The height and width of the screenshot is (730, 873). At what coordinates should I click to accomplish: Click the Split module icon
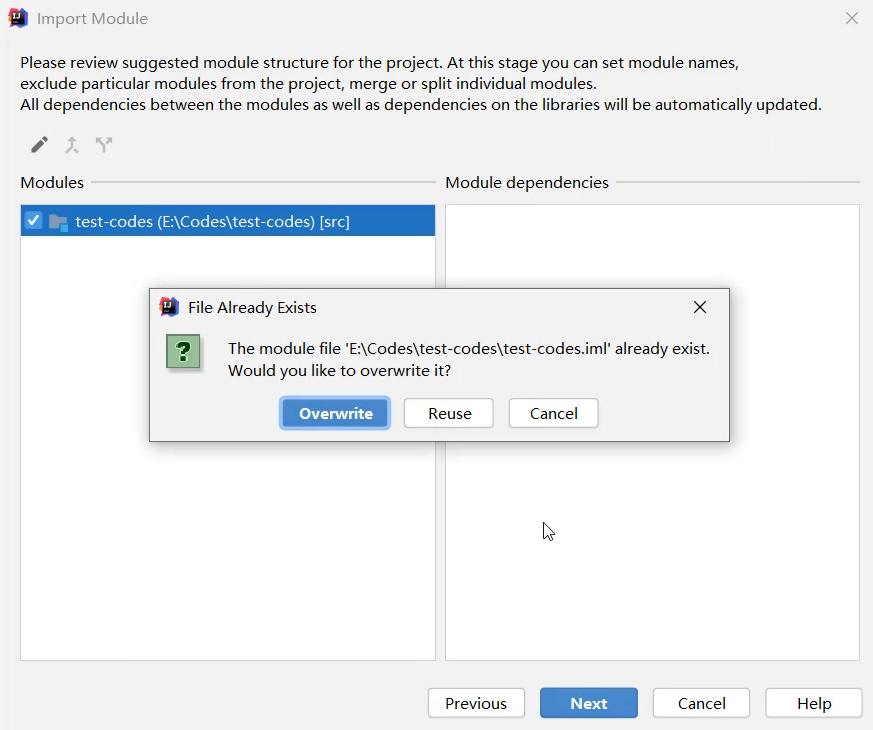(x=104, y=145)
